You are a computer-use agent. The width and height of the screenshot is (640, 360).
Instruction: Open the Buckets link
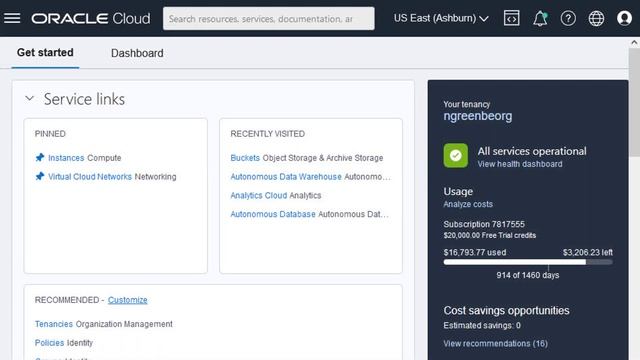(x=245, y=158)
